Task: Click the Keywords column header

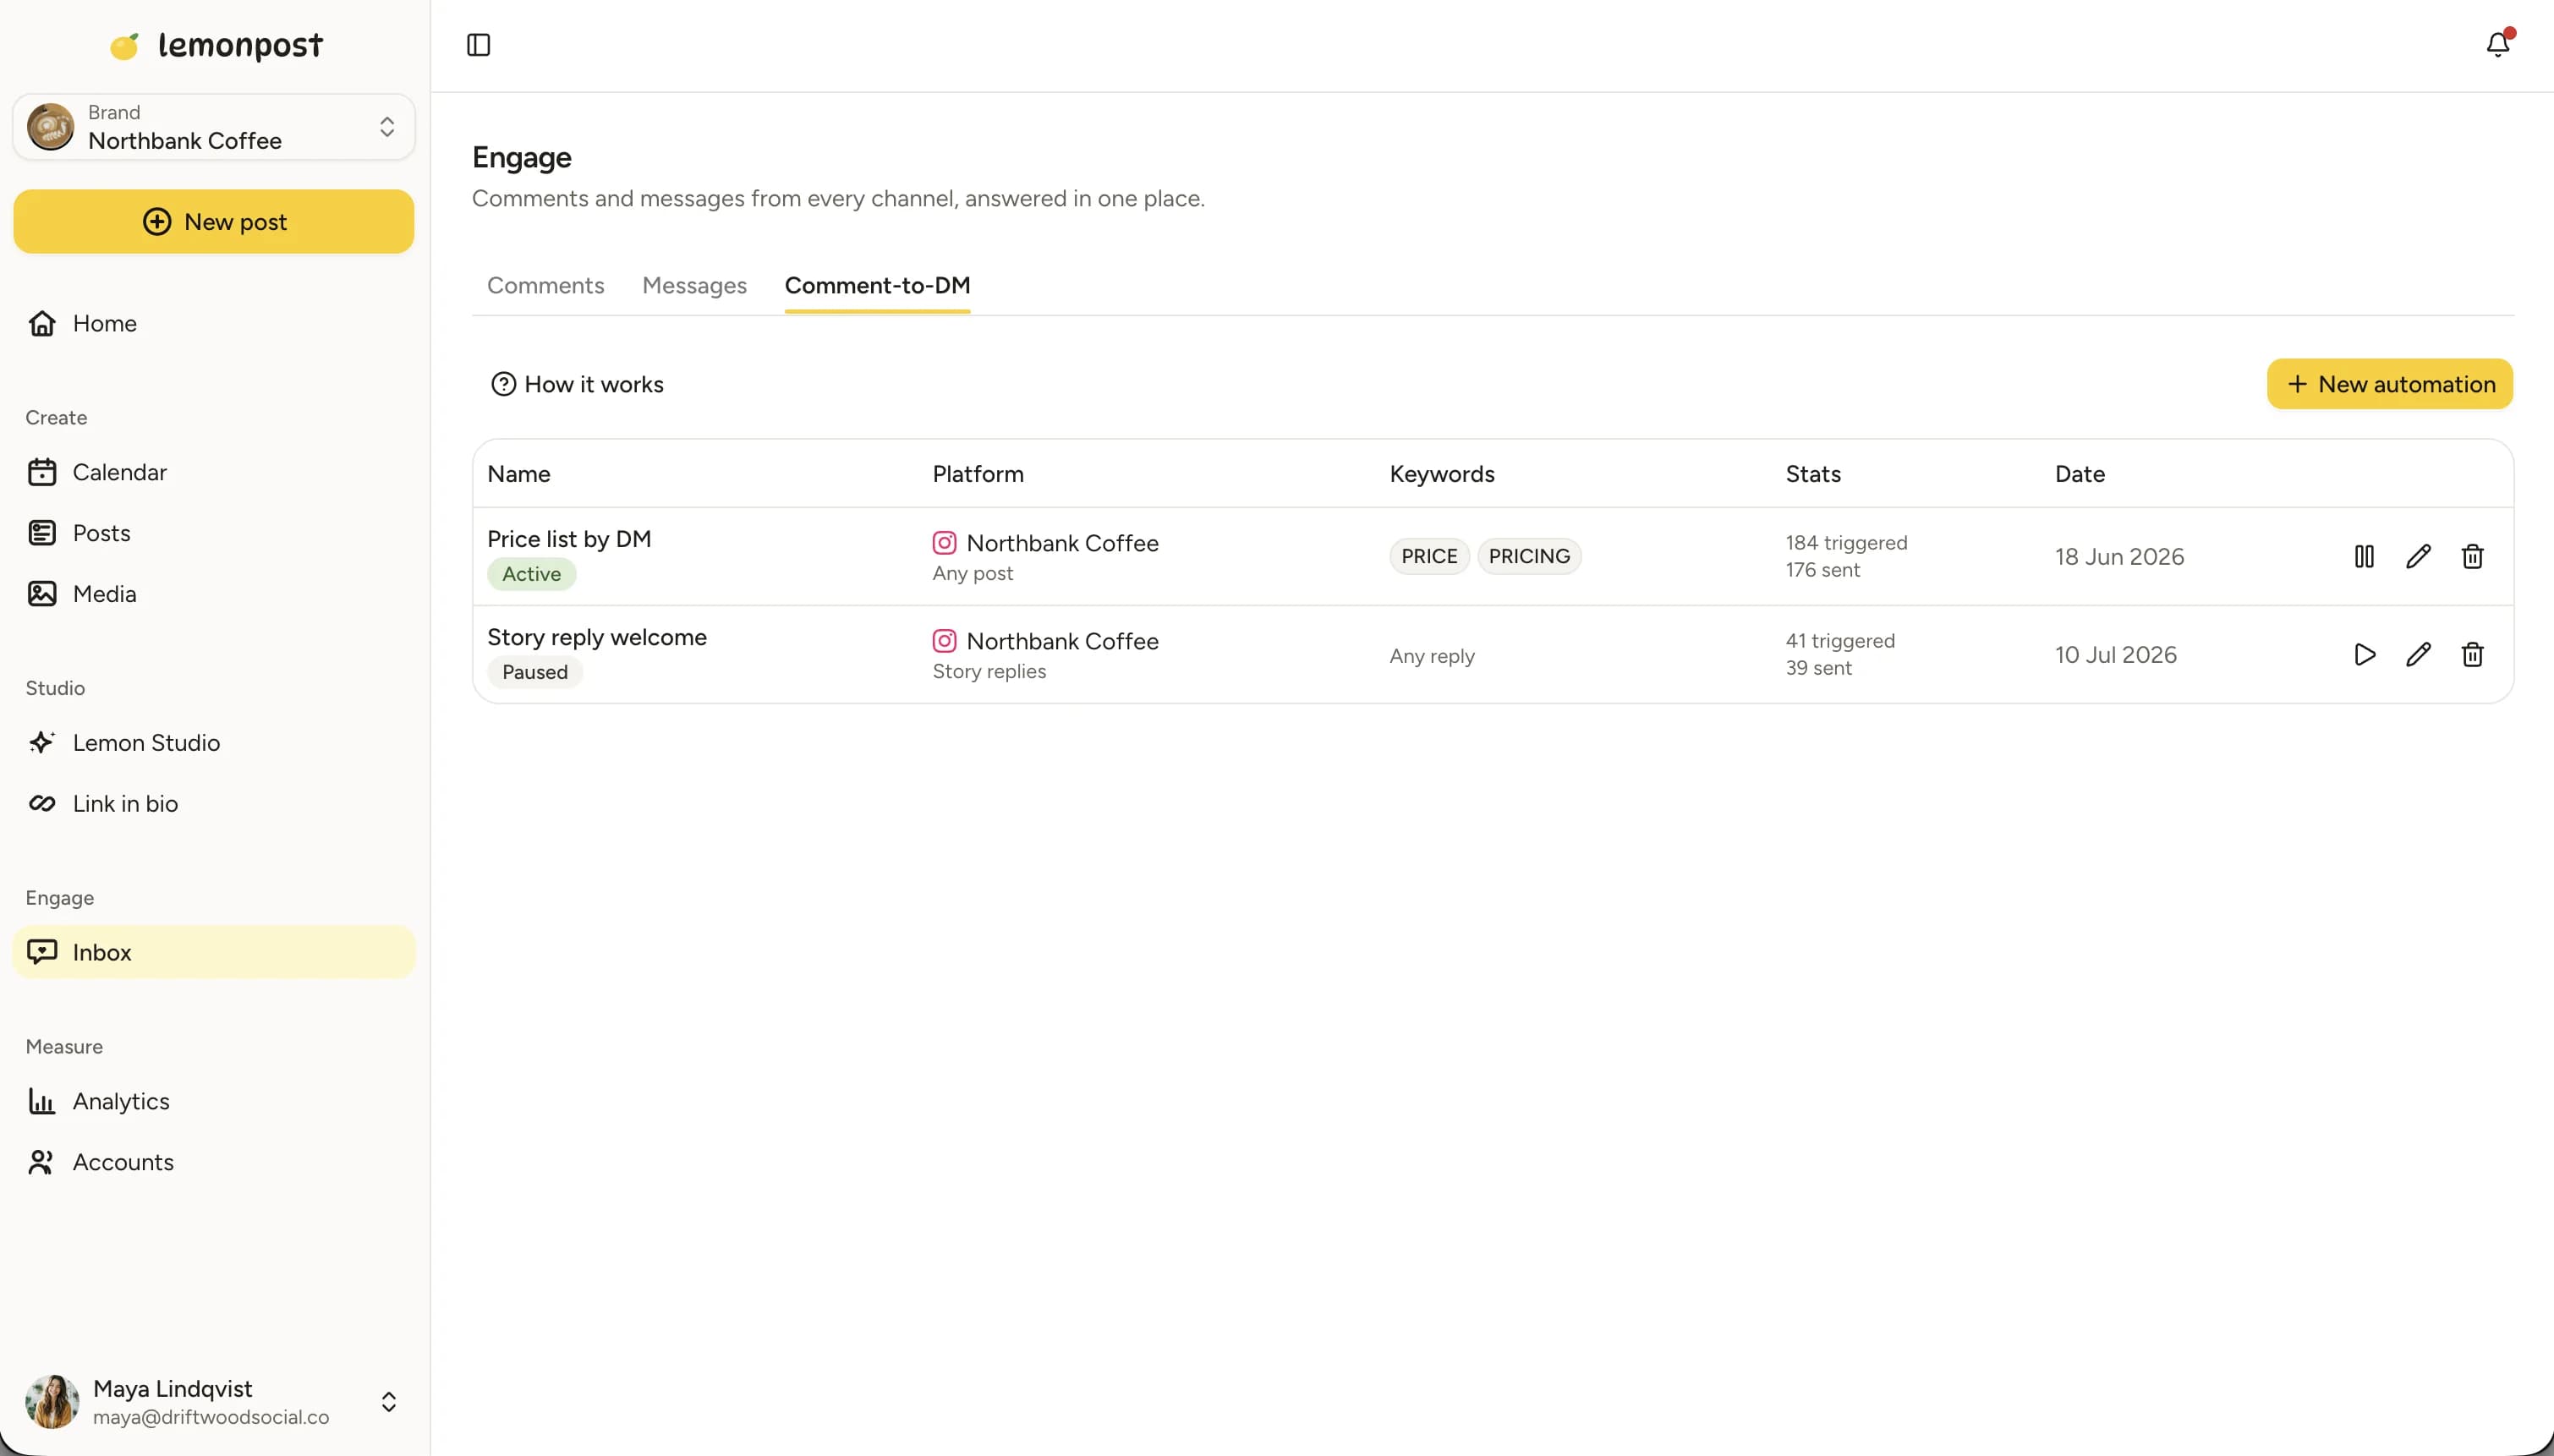Action: [x=1442, y=474]
